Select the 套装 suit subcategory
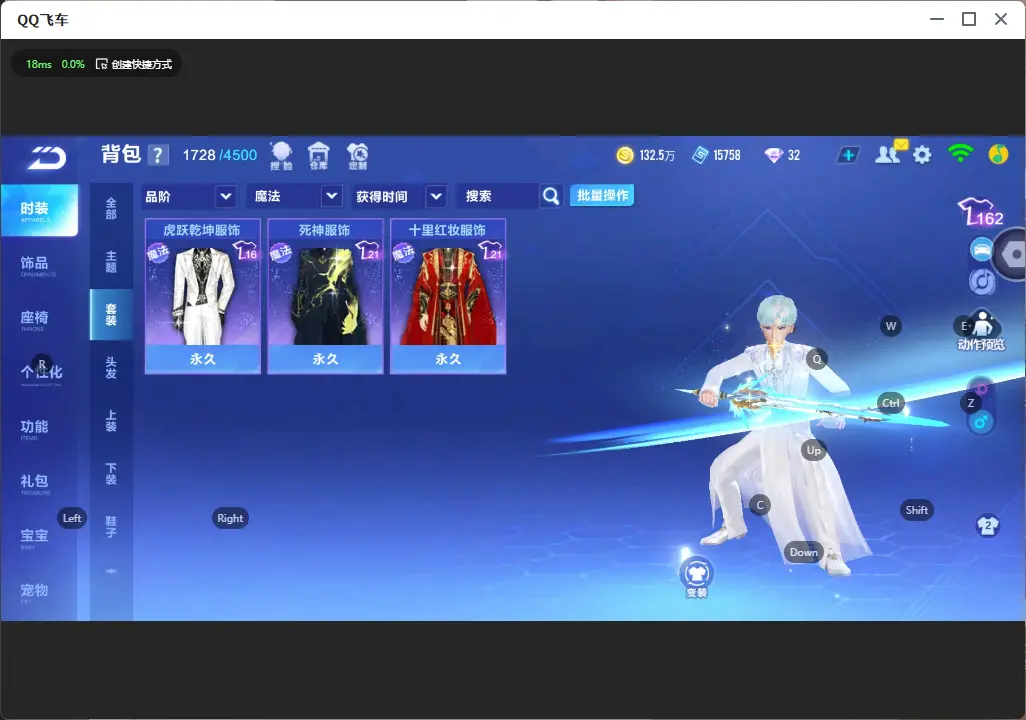Viewport: 1026px width, 720px height. pyautogui.click(x=111, y=315)
